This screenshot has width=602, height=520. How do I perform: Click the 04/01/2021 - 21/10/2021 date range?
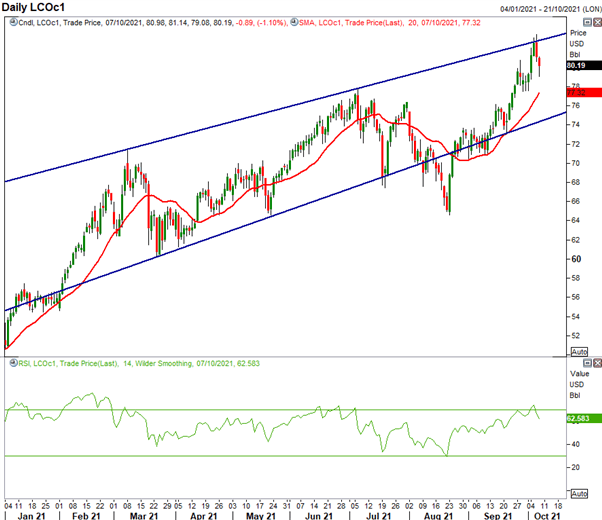pyautogui.click(x=541, y=9)
